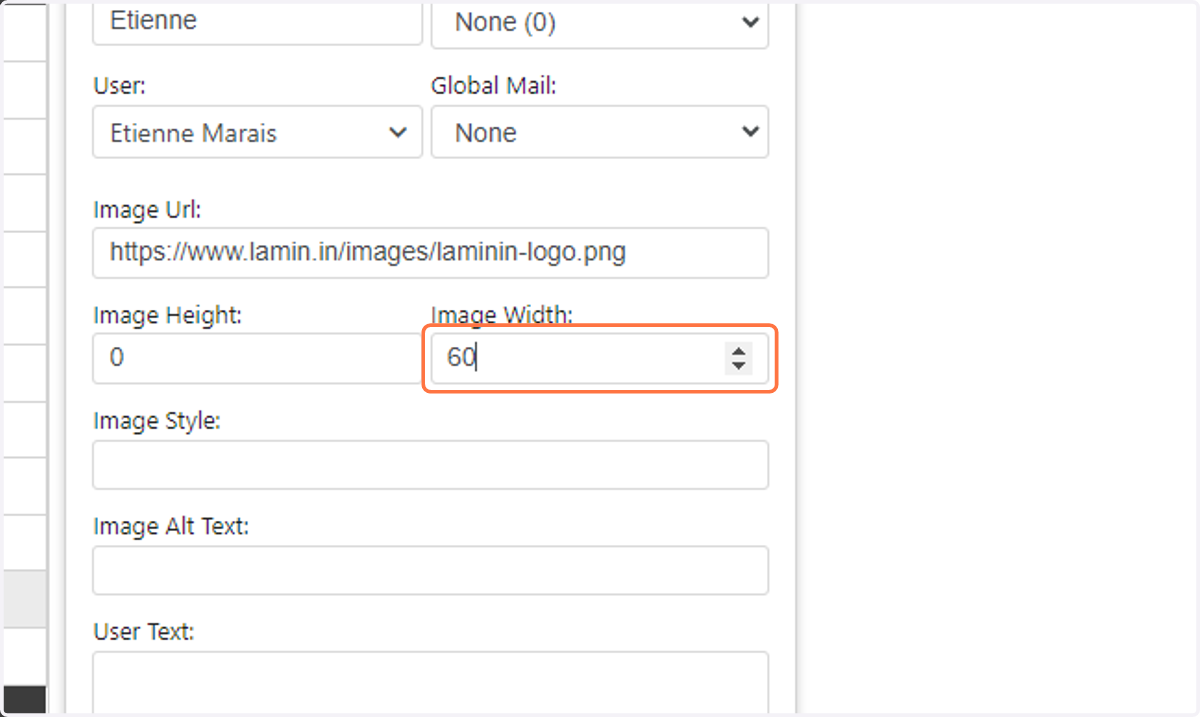The image size is (1200, 717).
Task: Click the Image Url label
Action: pos(148,210)
